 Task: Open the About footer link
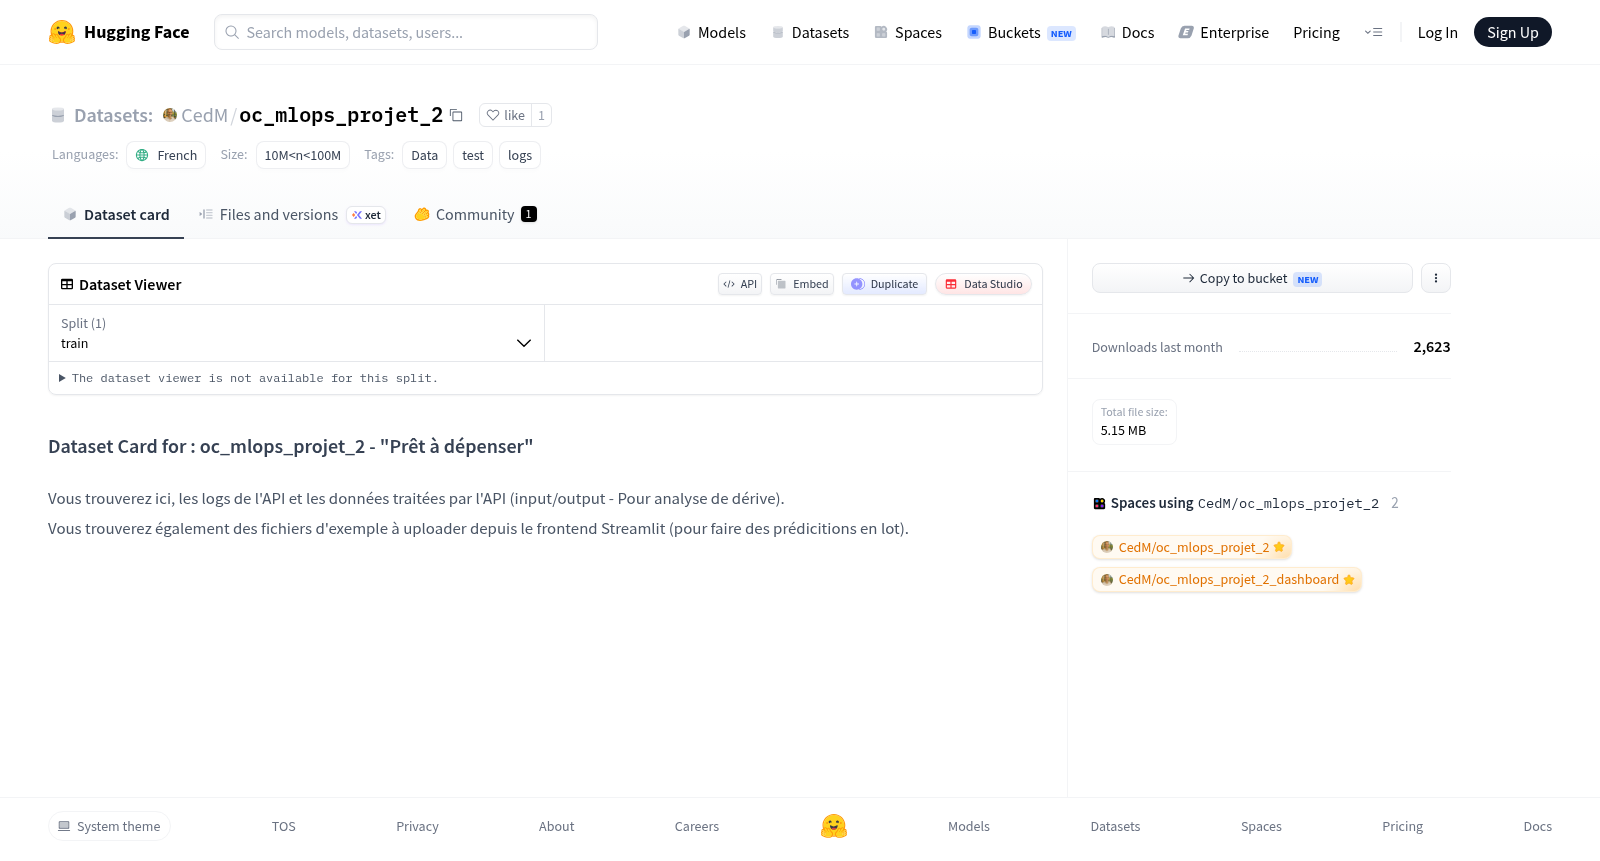coord(557,826)
